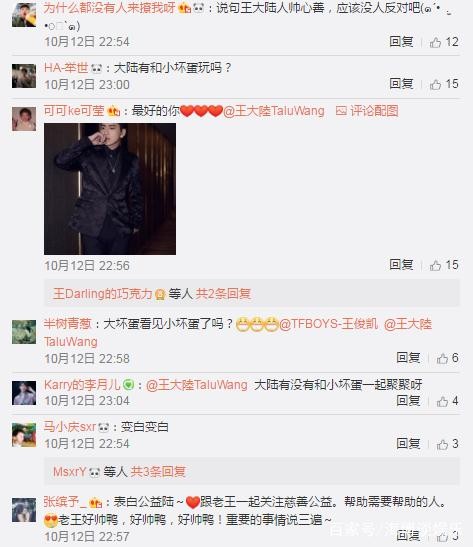473x547 pixels.
Task: Like 马小庆sxr's 变白变白 comment
Action: pos(442,444)
